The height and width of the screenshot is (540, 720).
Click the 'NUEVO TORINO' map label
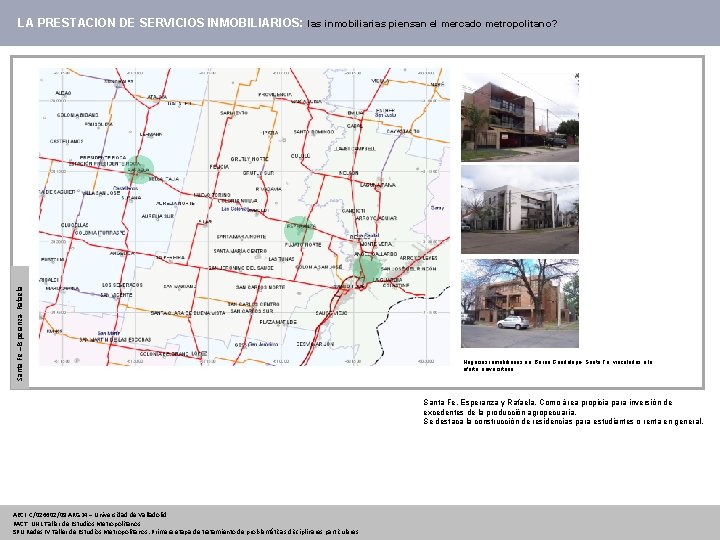click(x=212, y=195)
